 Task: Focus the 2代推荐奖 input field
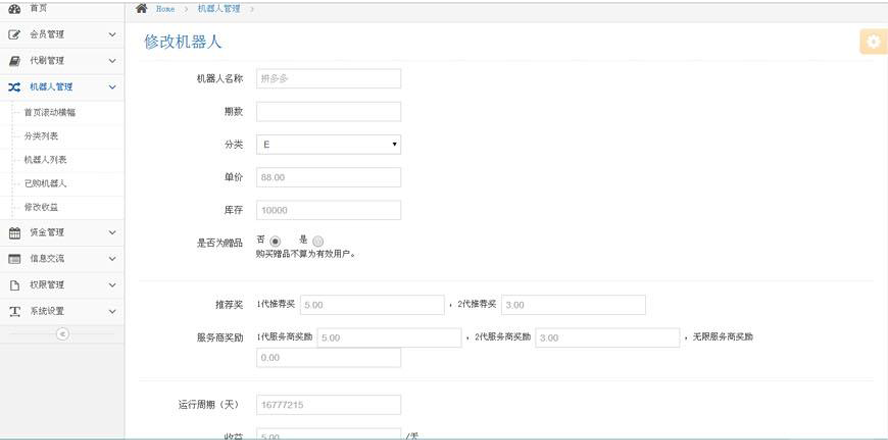pos(573,305)
